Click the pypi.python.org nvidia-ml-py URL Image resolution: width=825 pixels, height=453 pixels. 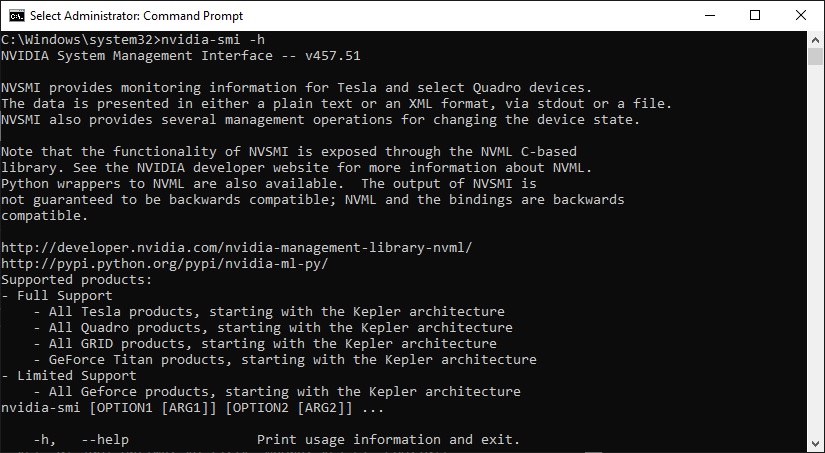click(x=164, y=264)
